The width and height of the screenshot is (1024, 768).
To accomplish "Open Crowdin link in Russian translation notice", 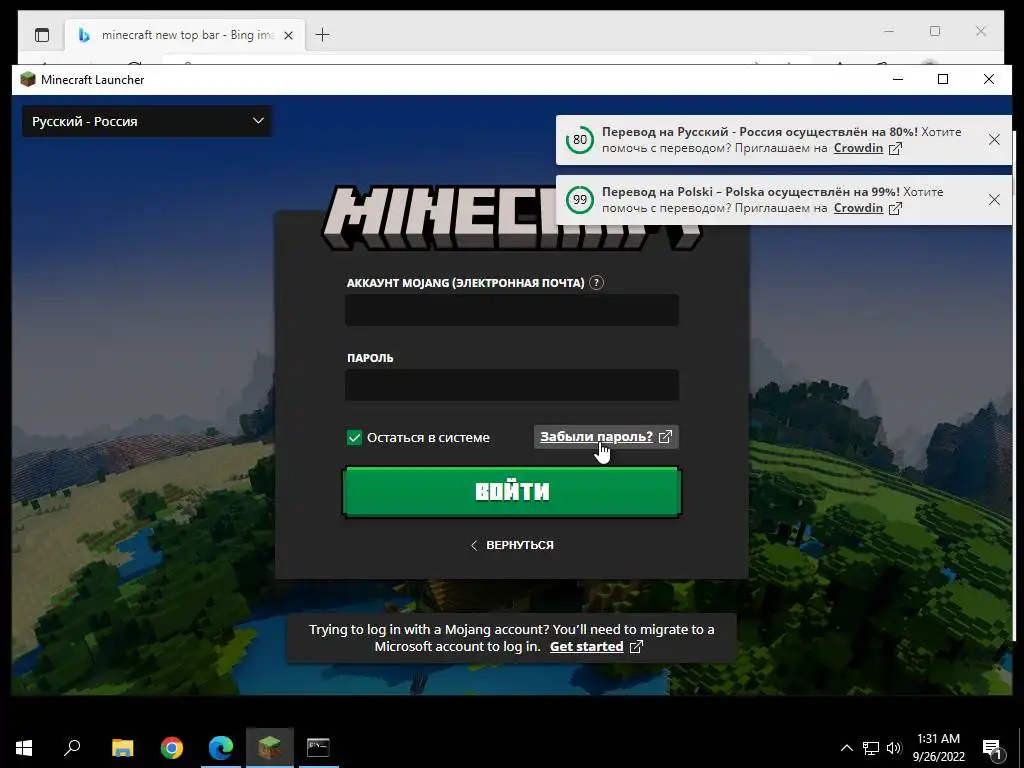I will click(x=858, y=148).
